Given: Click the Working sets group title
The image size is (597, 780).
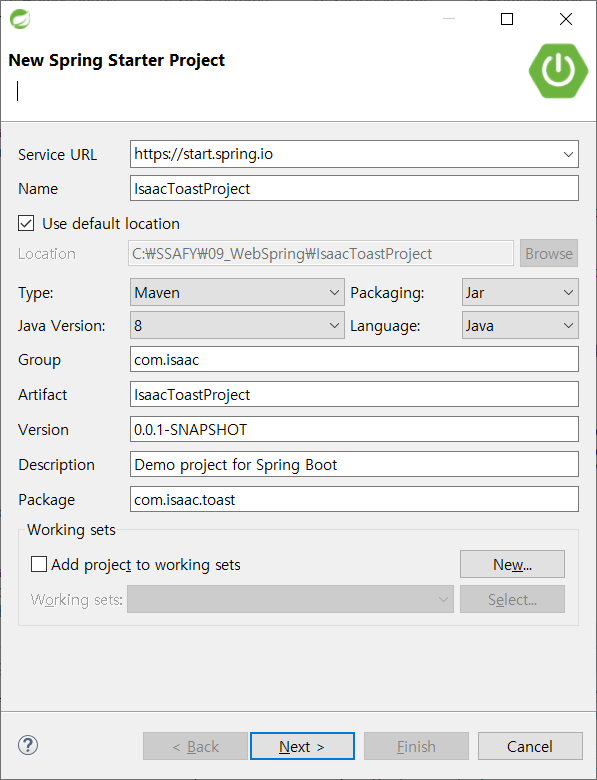Looking at the screenshot, I should click(71, 530).
